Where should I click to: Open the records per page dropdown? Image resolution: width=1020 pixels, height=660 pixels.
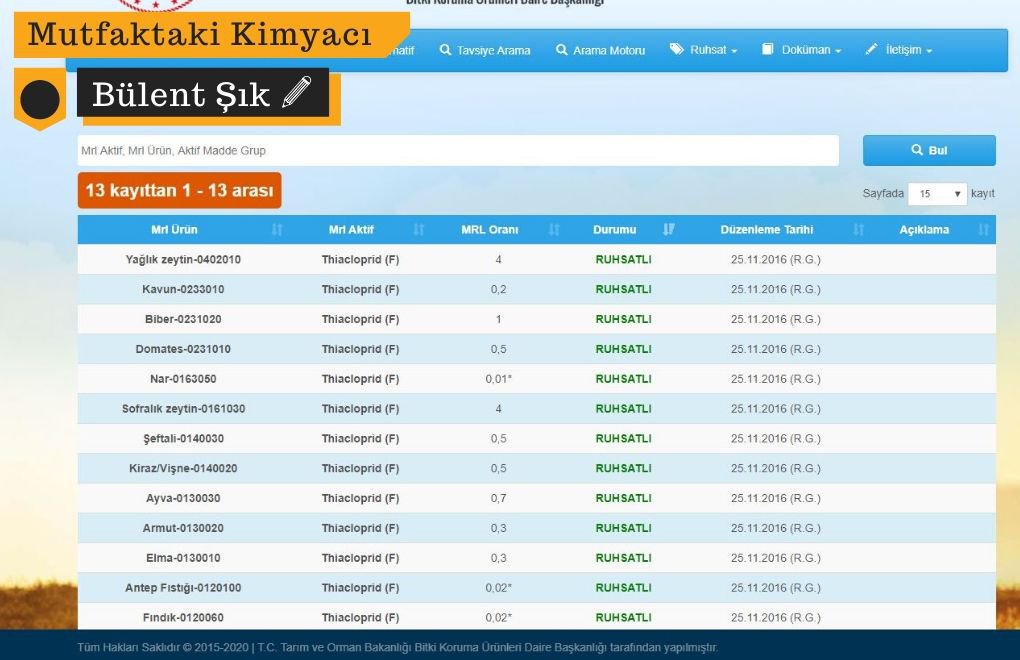(x=937, y=194)
